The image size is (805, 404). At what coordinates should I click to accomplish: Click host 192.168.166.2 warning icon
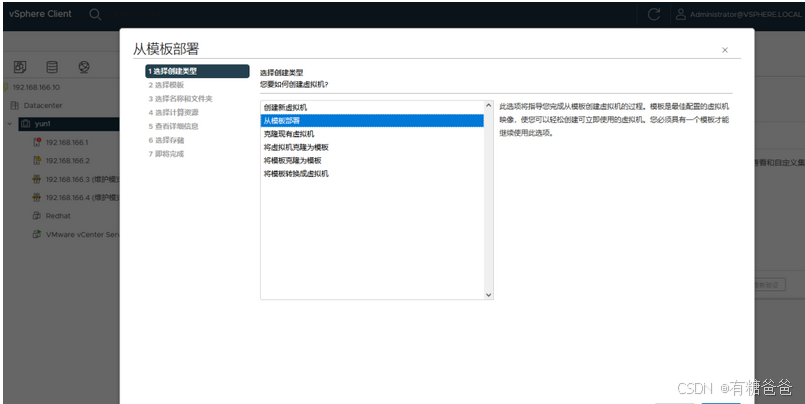(x=36, y=161)
